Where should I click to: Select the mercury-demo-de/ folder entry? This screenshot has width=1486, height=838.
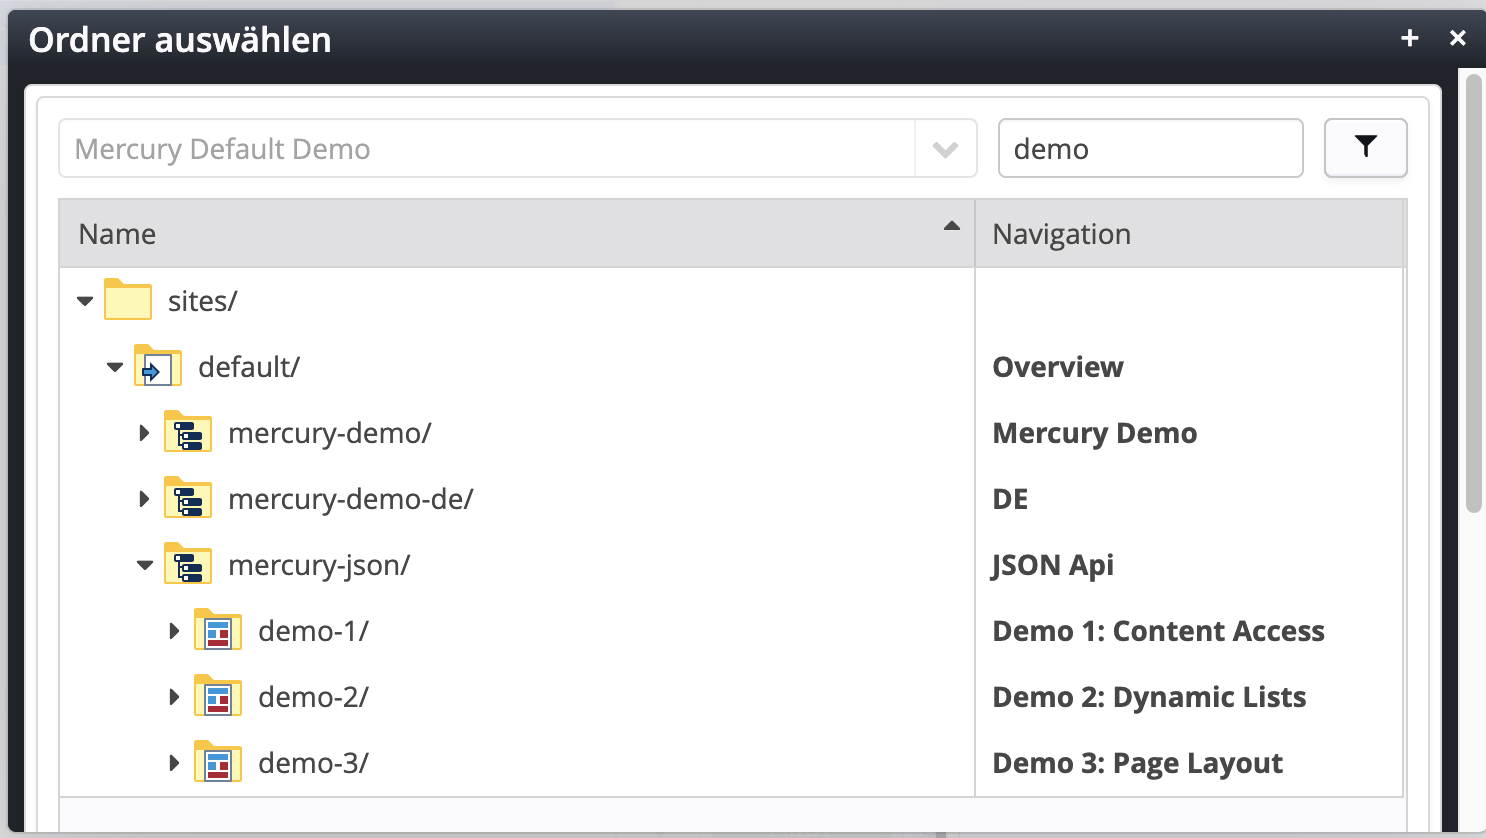tap(350, 499)
